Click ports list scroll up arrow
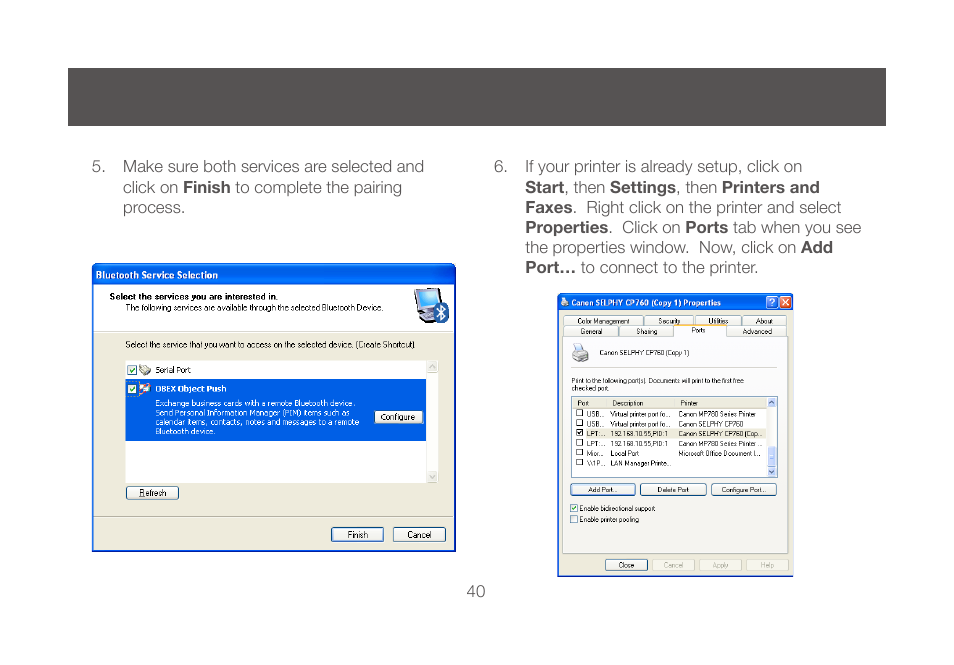 coord(772,403)
